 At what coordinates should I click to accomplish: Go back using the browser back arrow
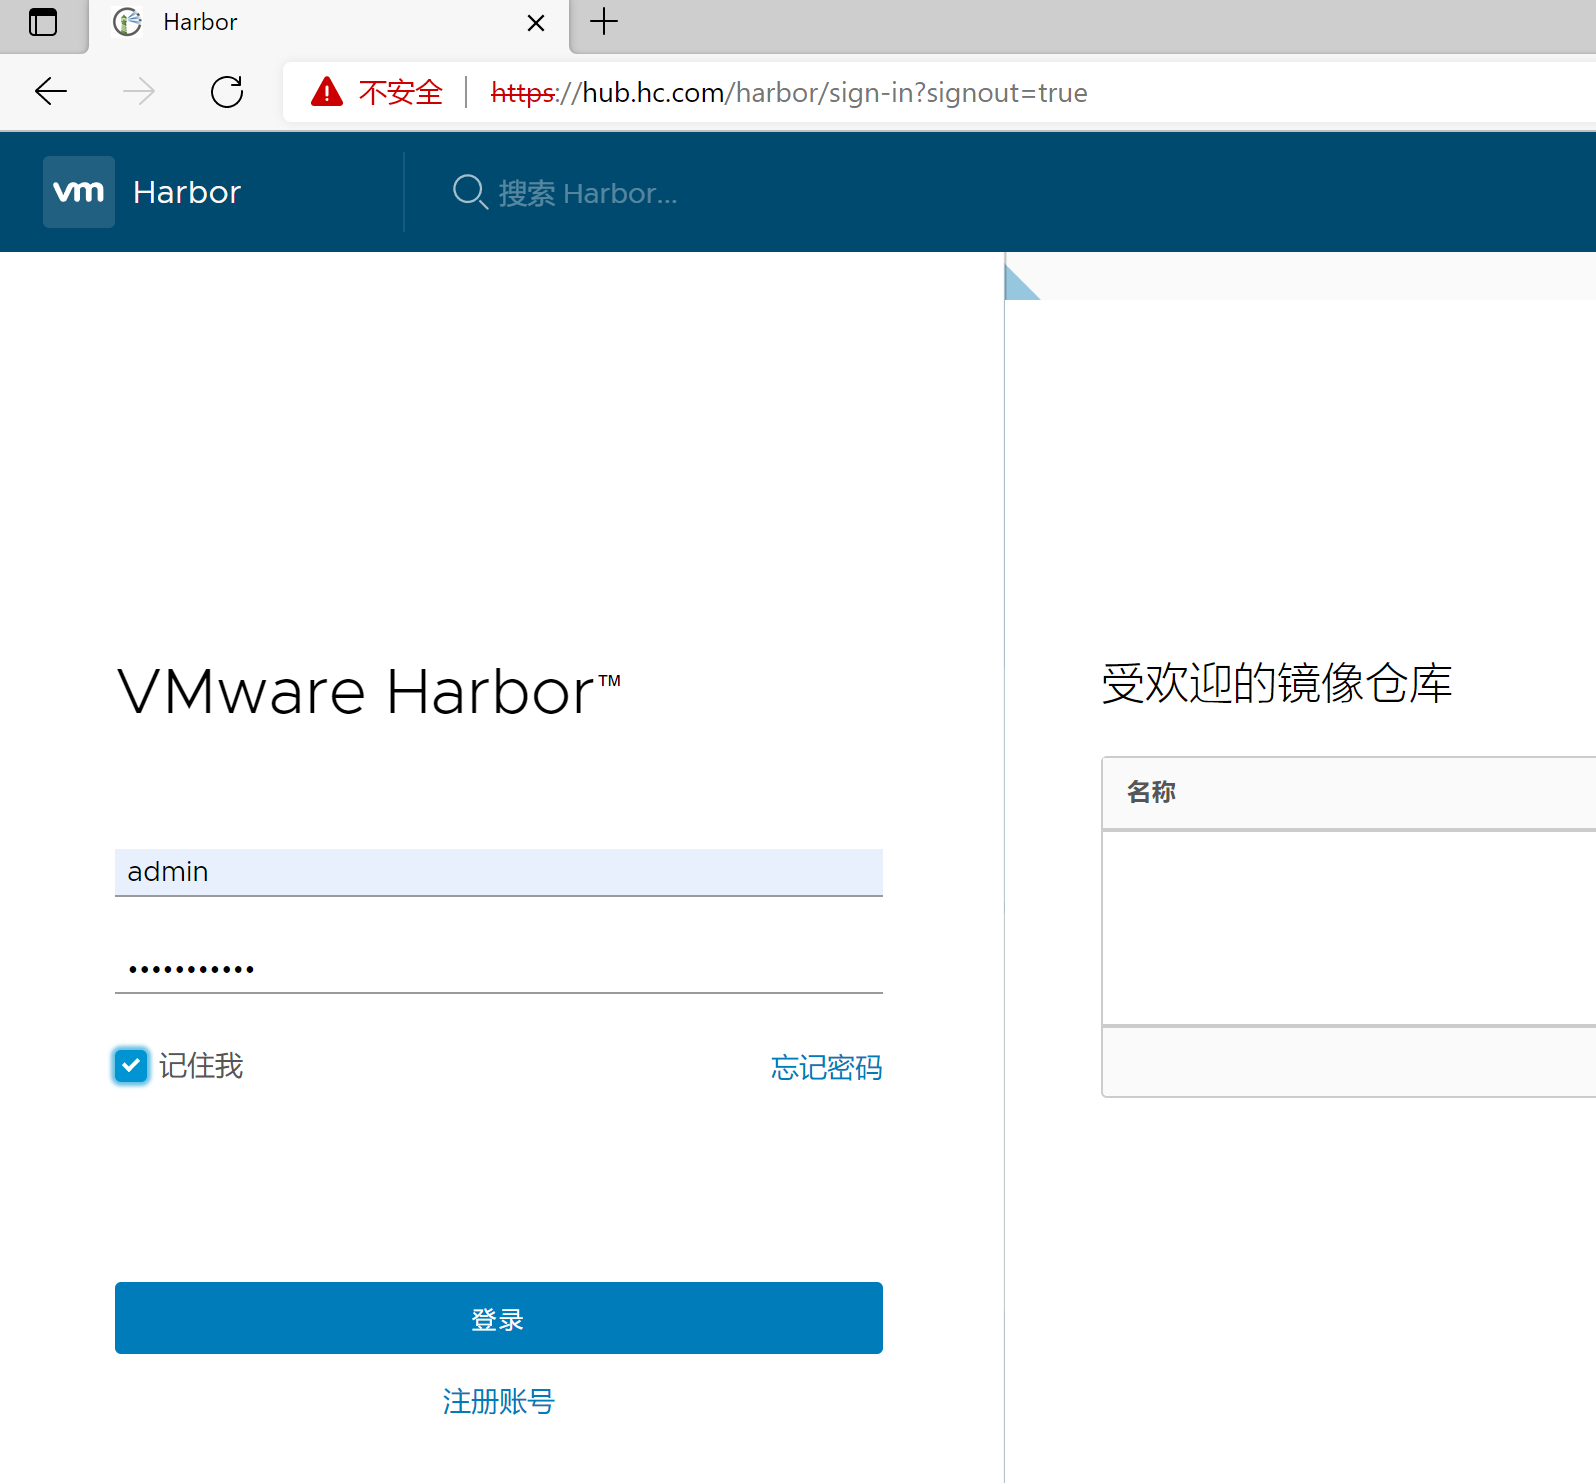point(51,92)
